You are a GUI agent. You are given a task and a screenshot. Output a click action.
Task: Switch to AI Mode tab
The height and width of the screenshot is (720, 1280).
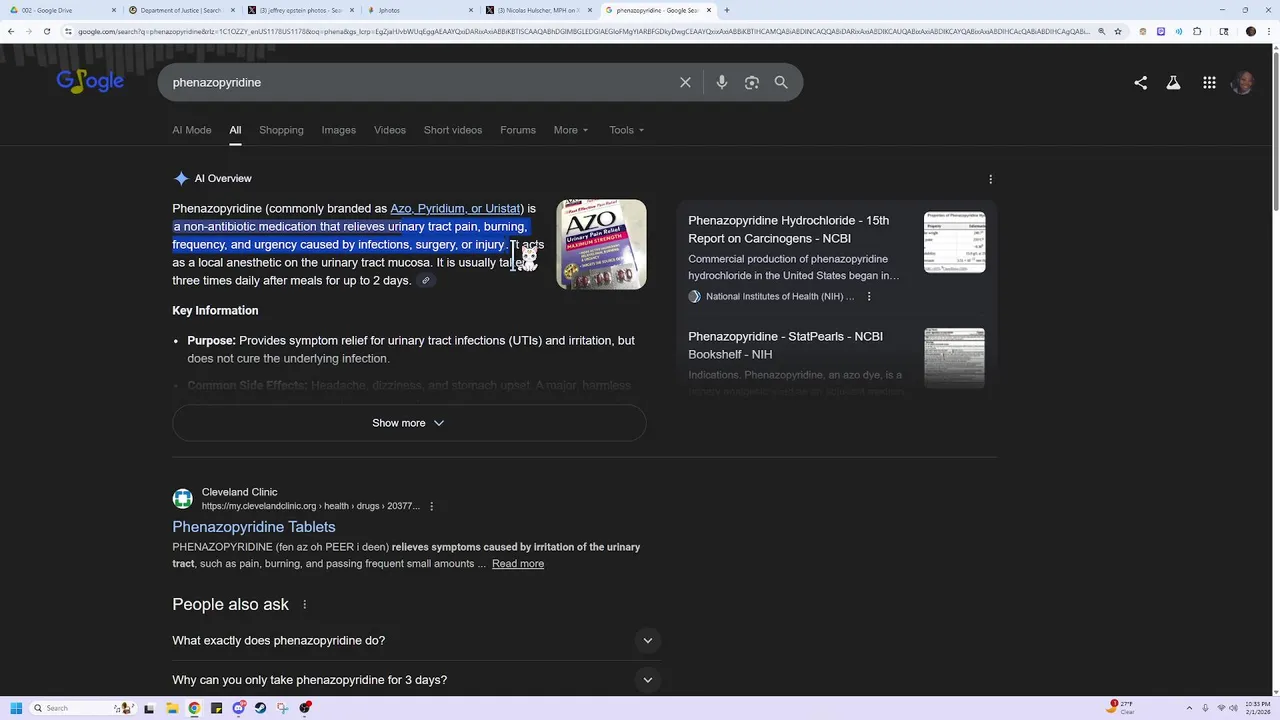coord(192,130)
